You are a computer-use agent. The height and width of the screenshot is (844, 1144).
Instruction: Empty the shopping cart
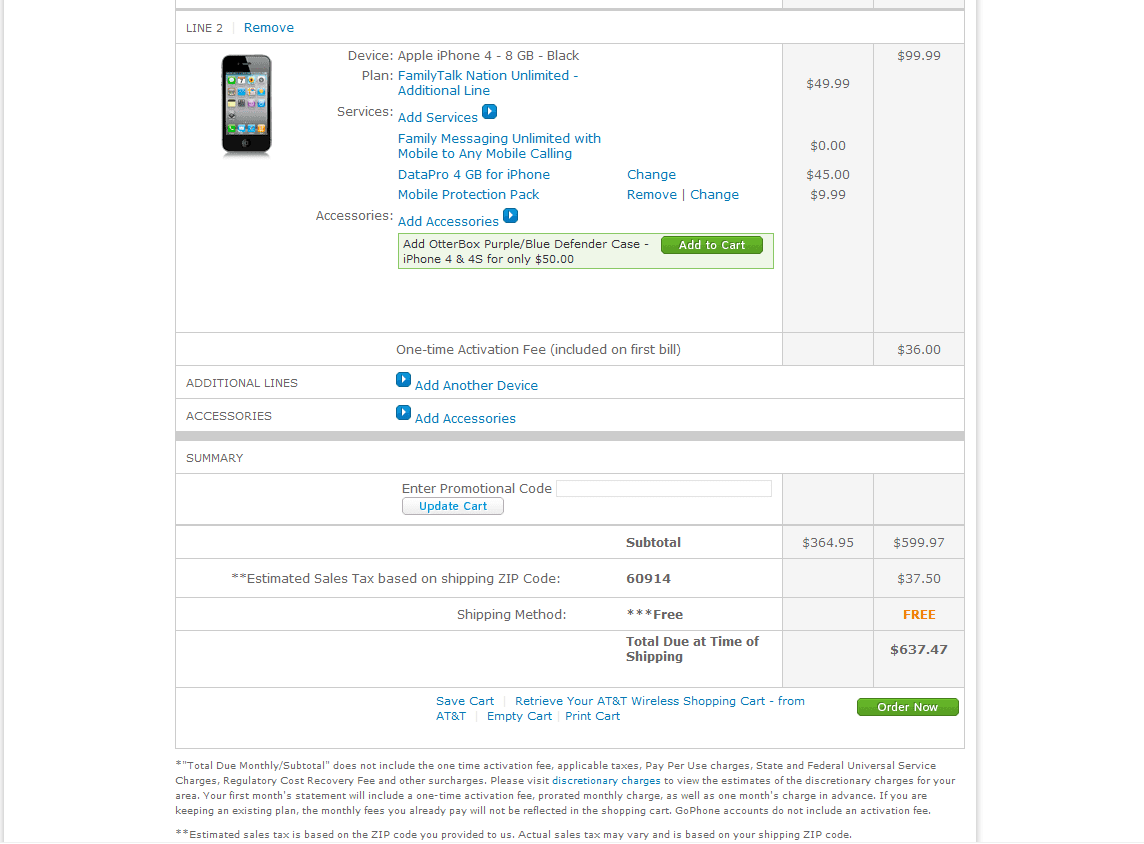point(519,716)
